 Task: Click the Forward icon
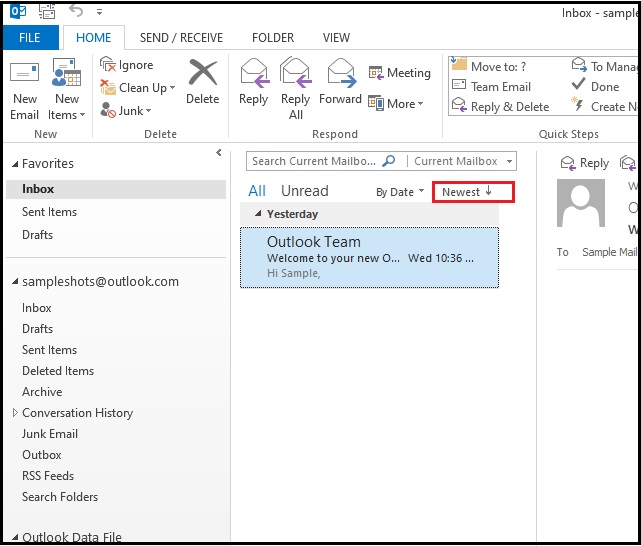342,73
